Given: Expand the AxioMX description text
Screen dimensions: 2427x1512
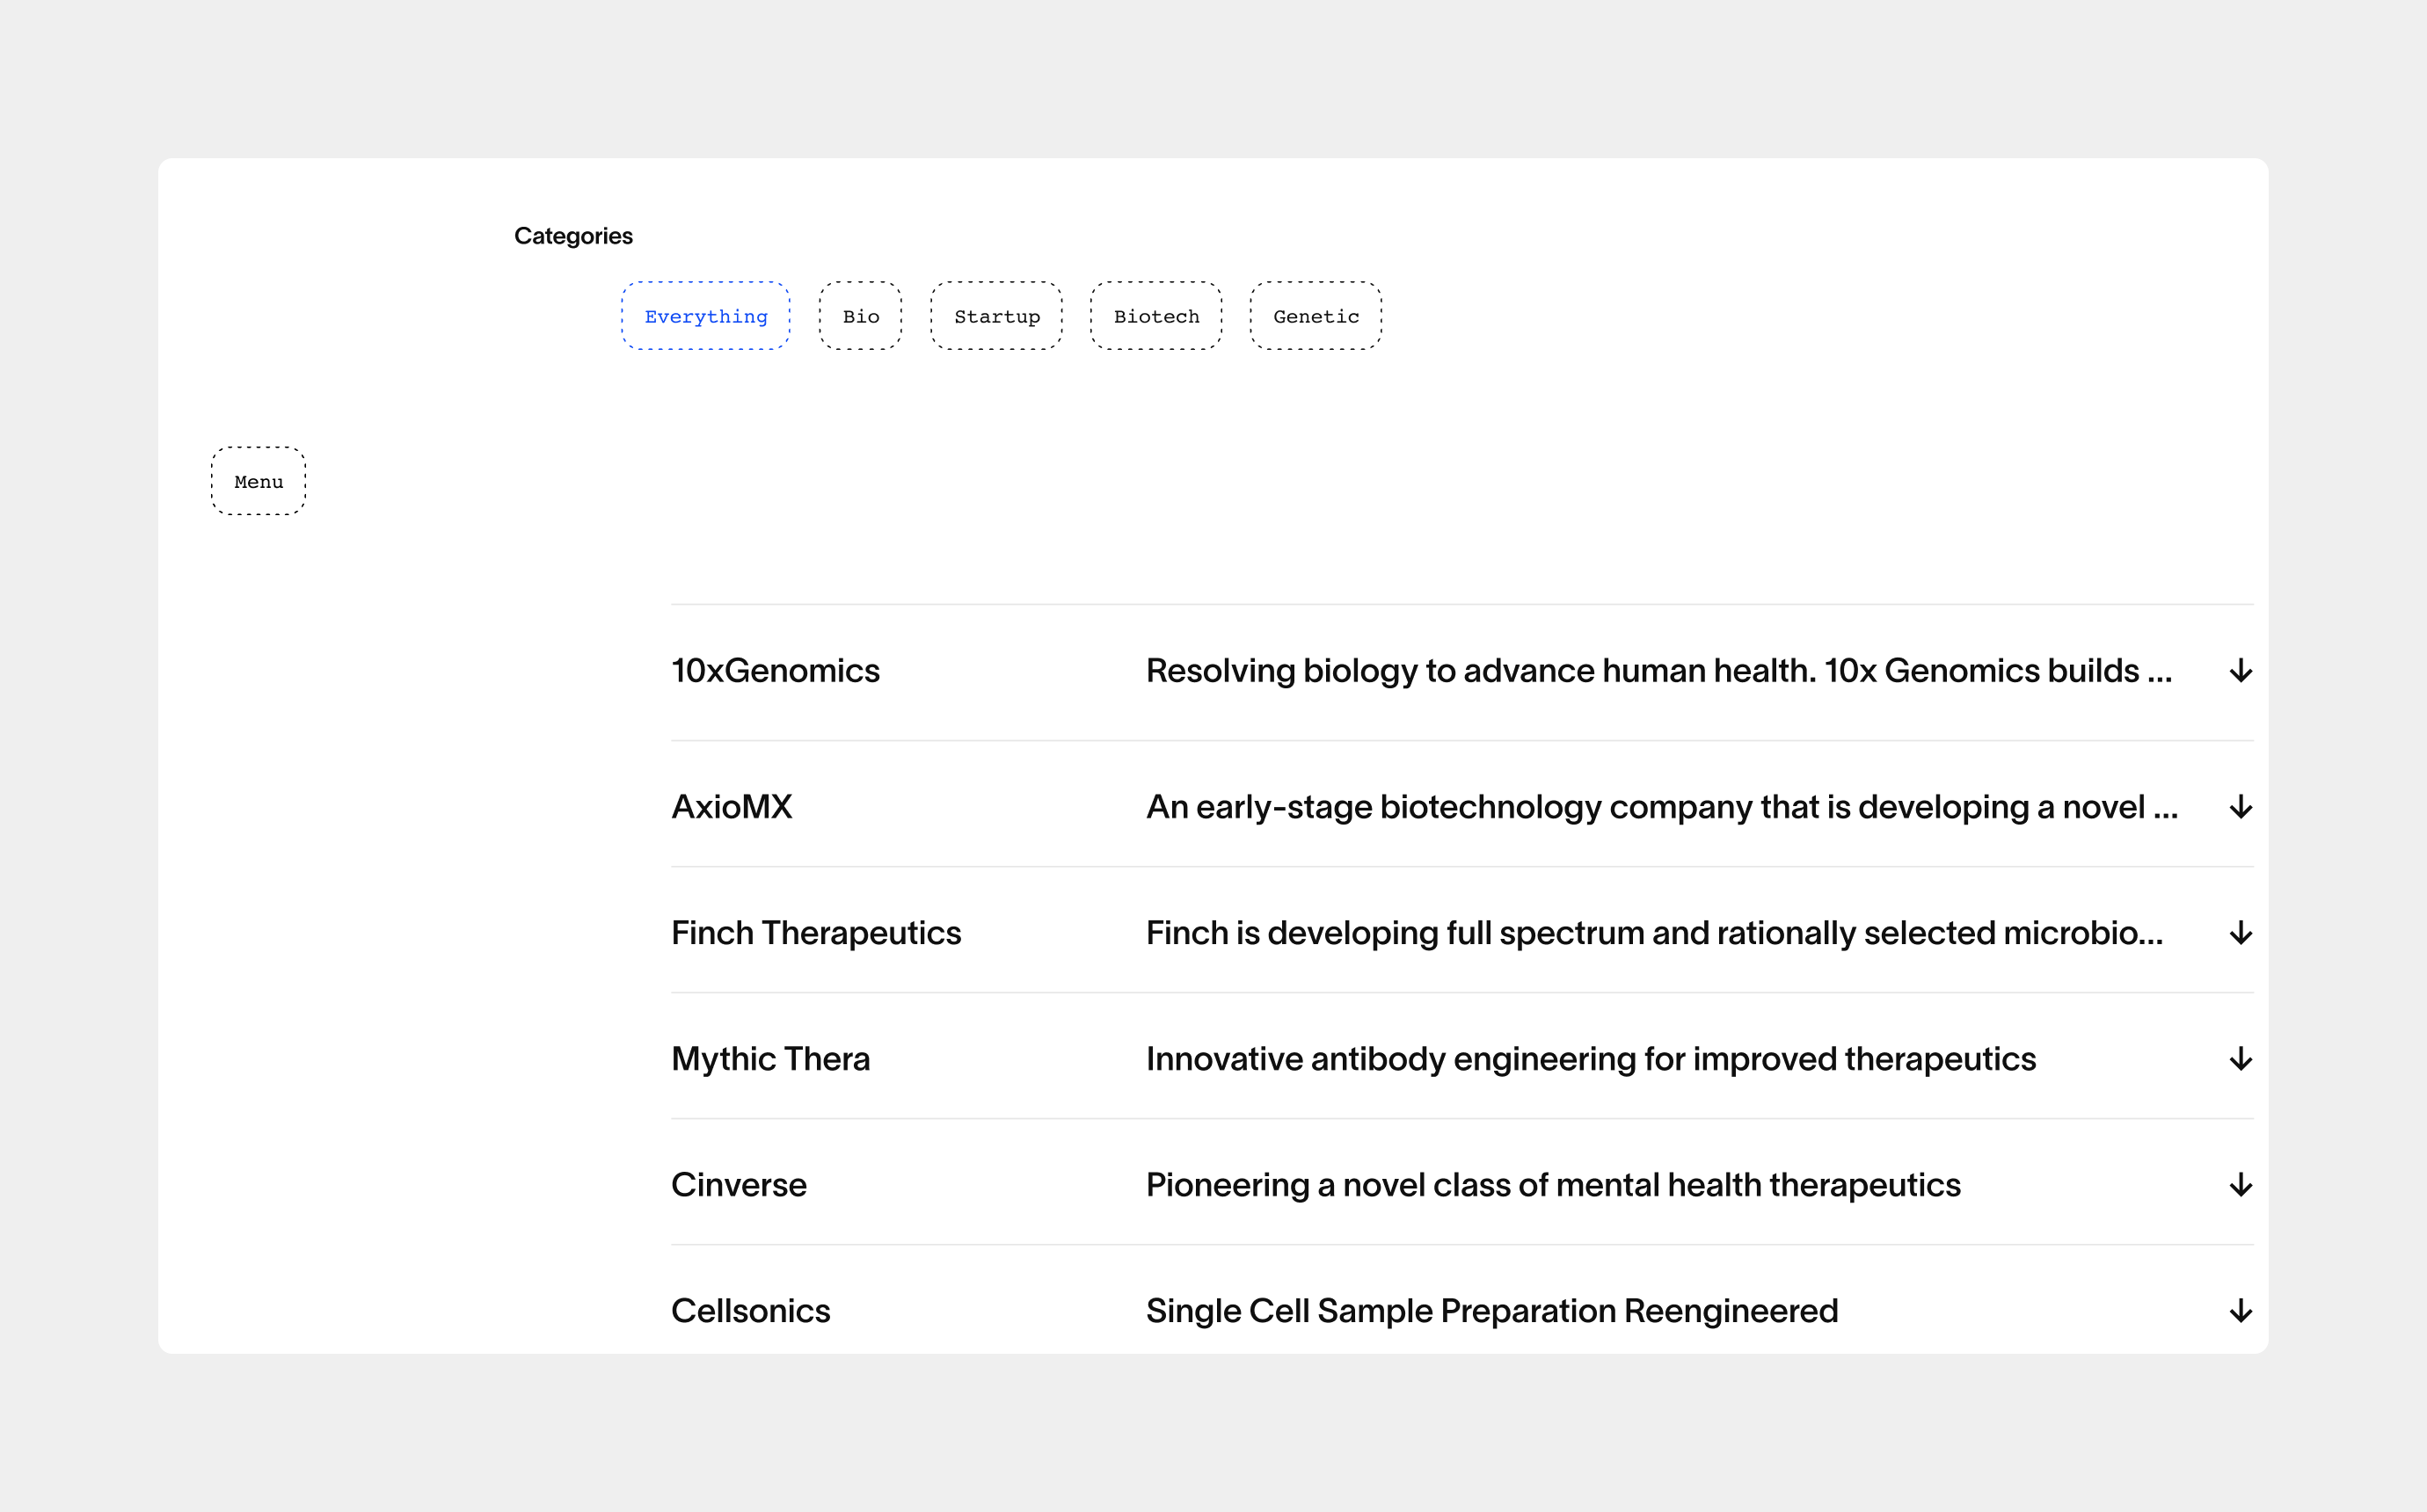Looking at the screenshot, I should [1661, 807].
